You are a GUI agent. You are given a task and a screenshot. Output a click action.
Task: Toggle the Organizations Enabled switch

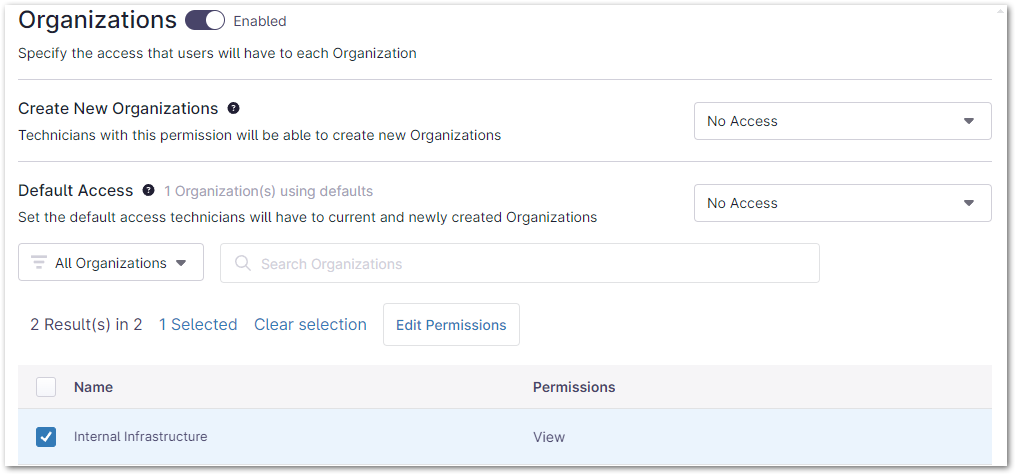pos(205,20)
